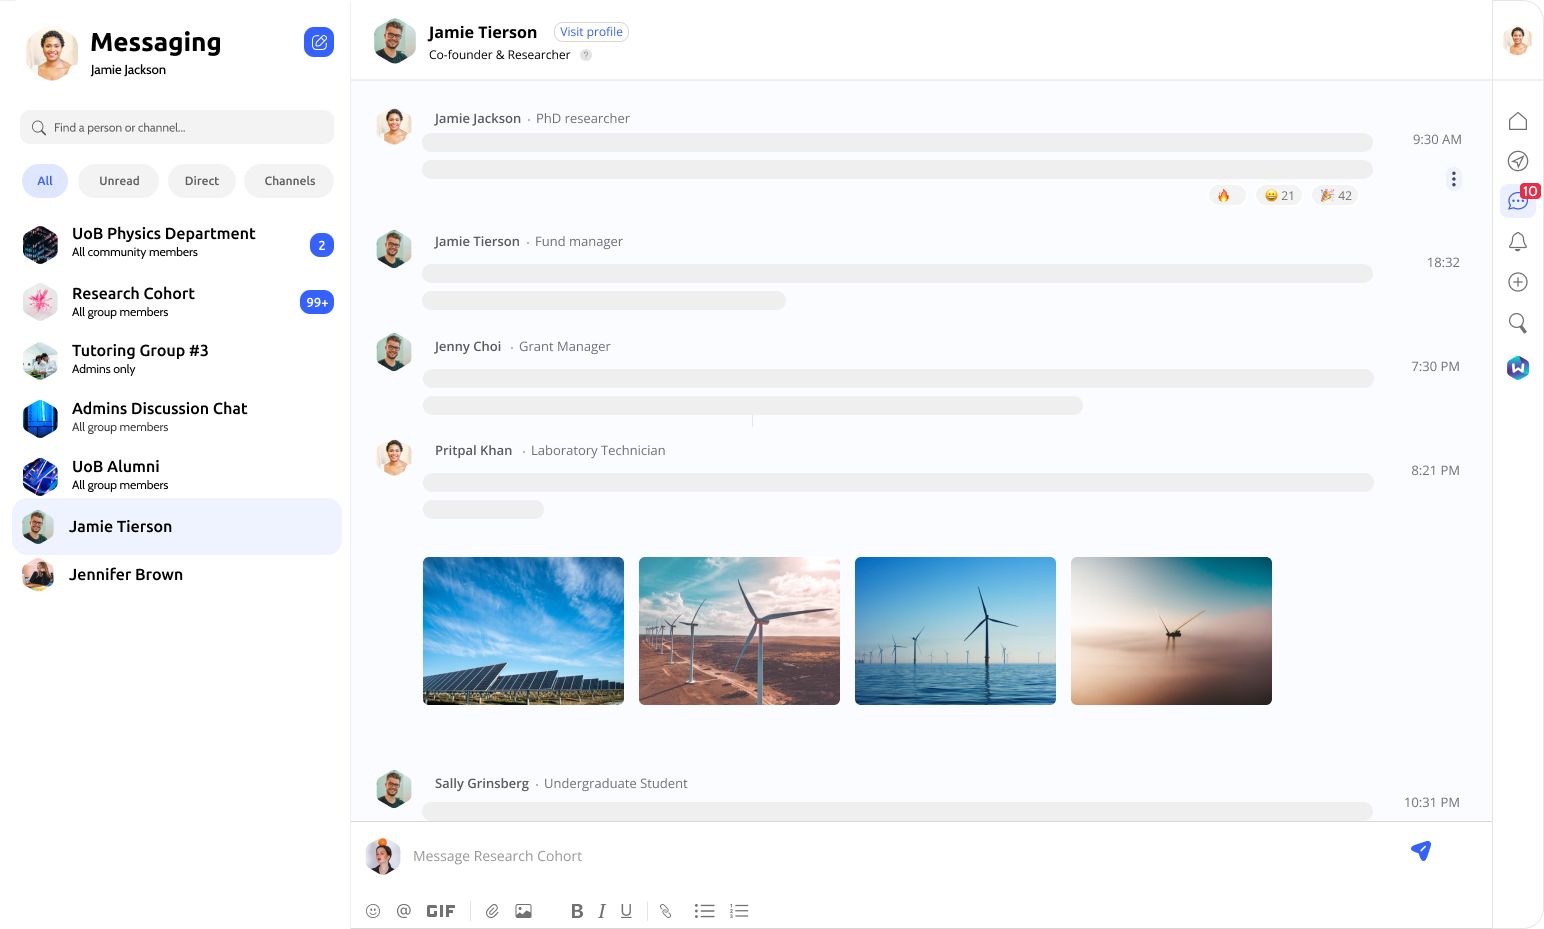Open the UoB Physics Department channel

tap(177, 243)
